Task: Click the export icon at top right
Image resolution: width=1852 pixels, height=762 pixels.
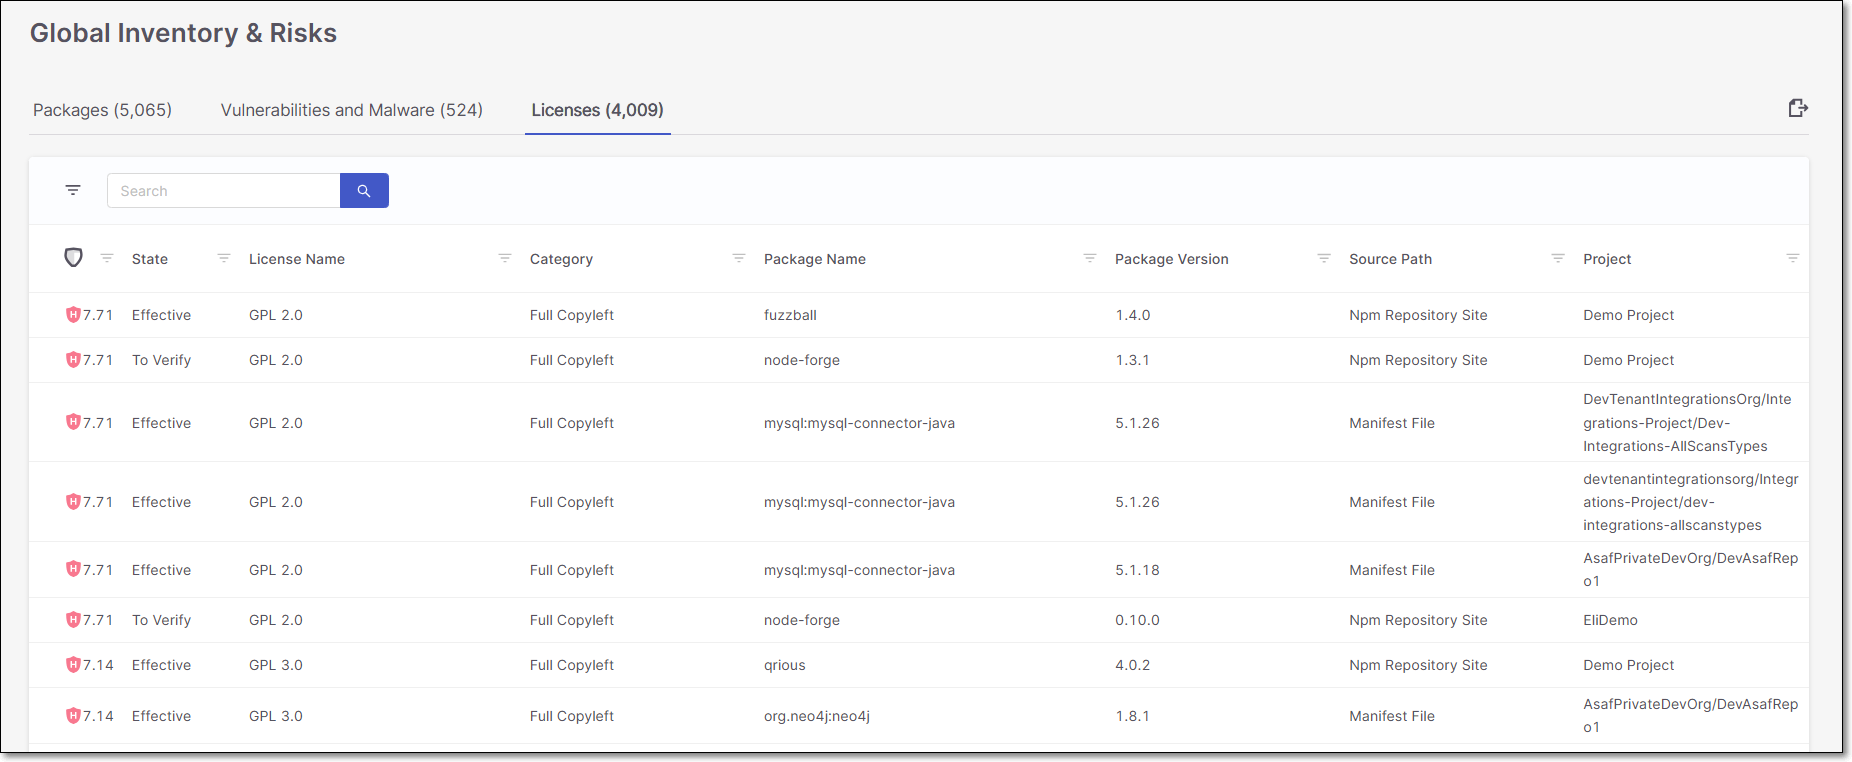Action: (1798, 108)
